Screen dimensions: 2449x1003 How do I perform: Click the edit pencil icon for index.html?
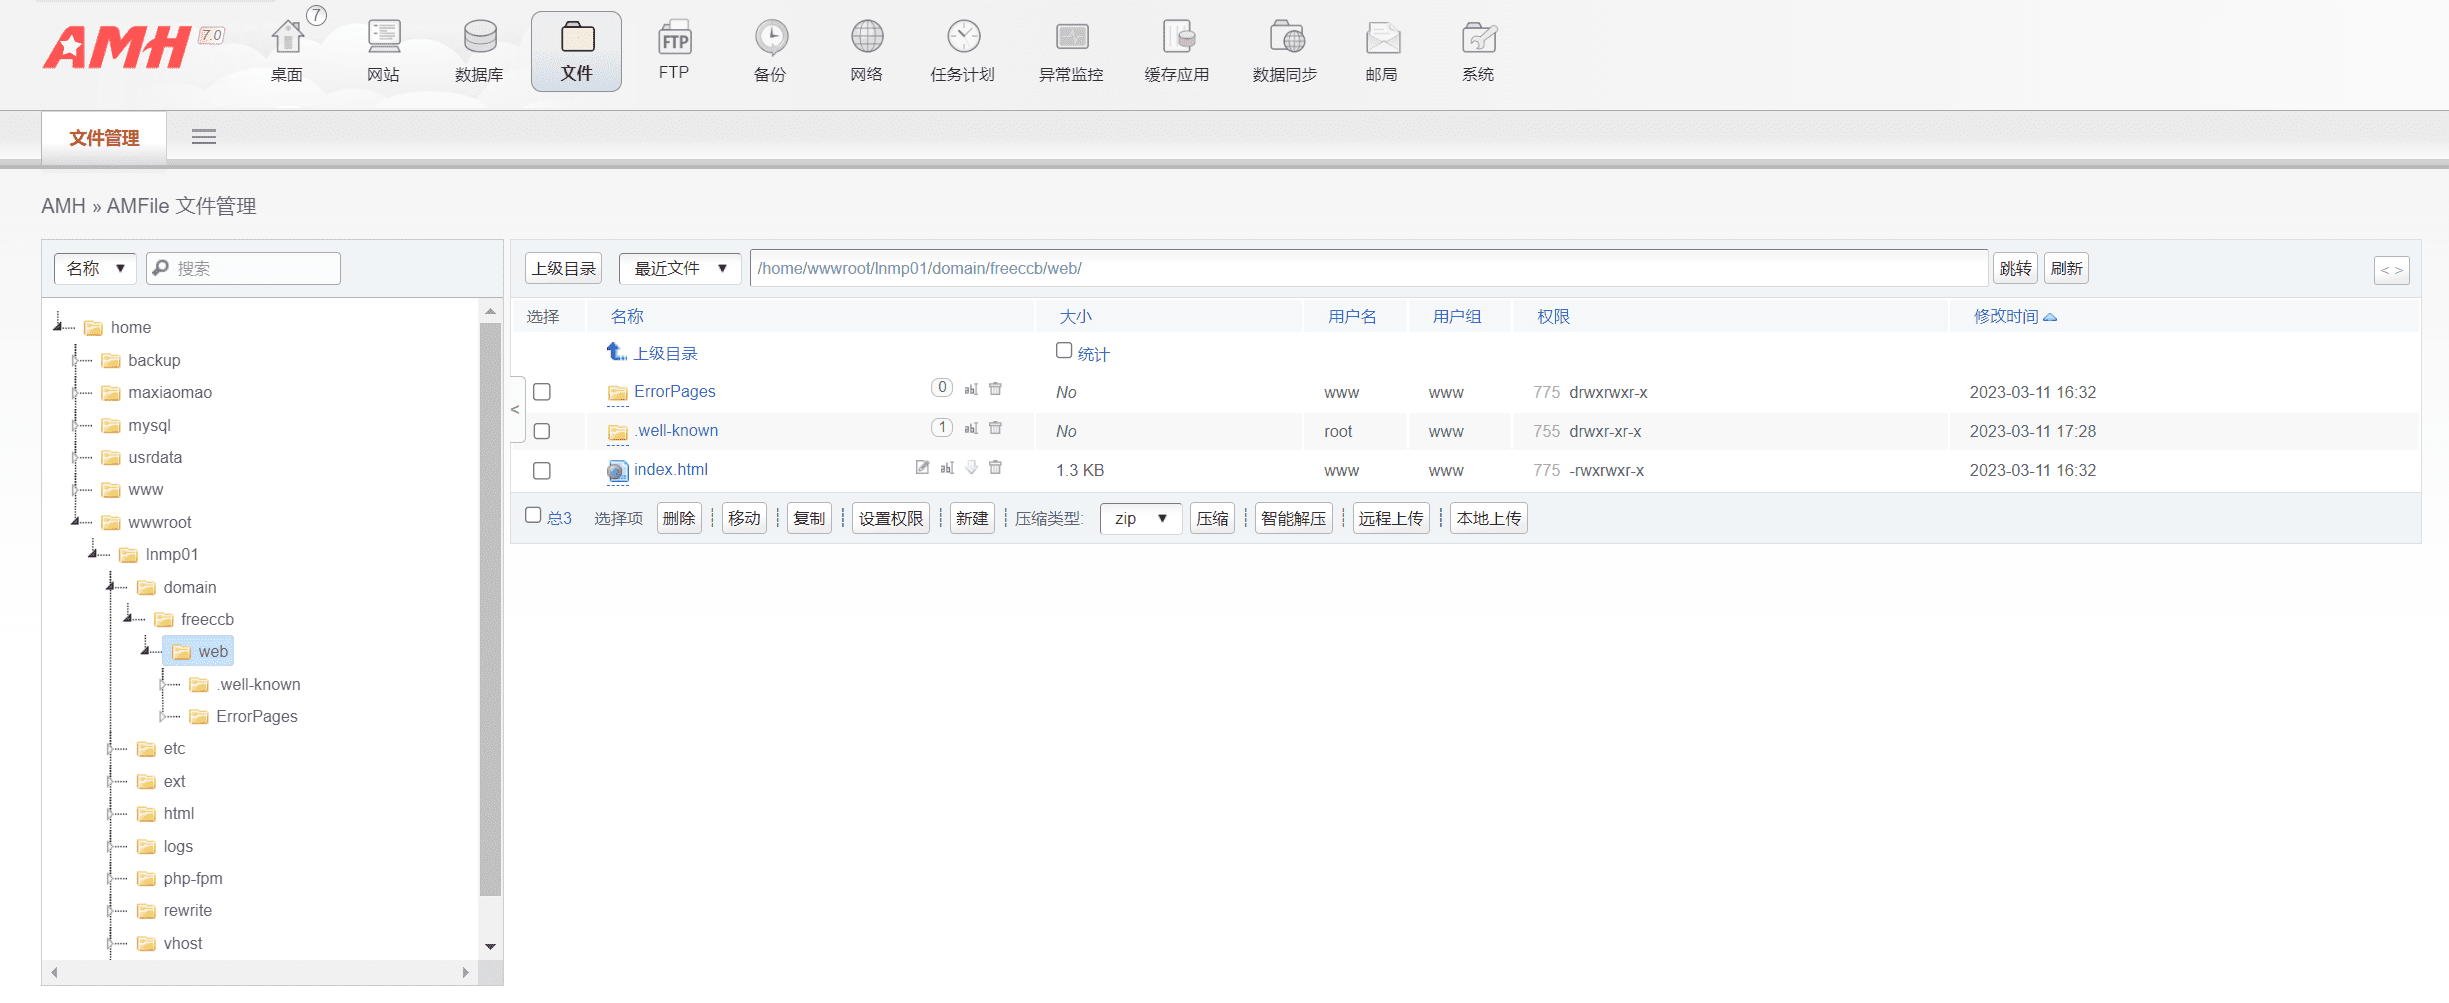tap(921, 467)
